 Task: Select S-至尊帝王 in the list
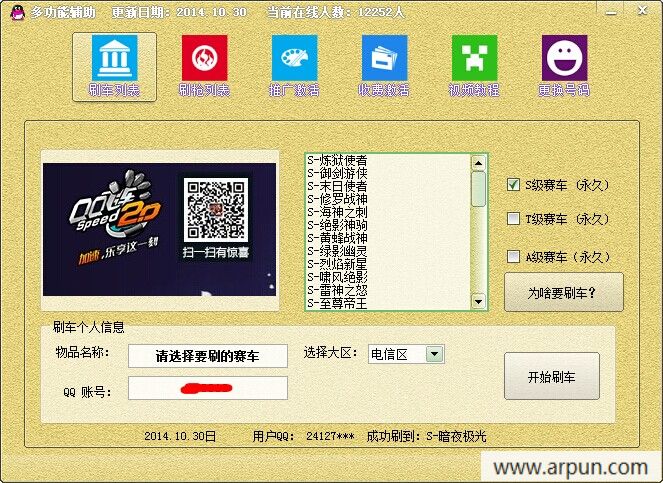point(337,303)
